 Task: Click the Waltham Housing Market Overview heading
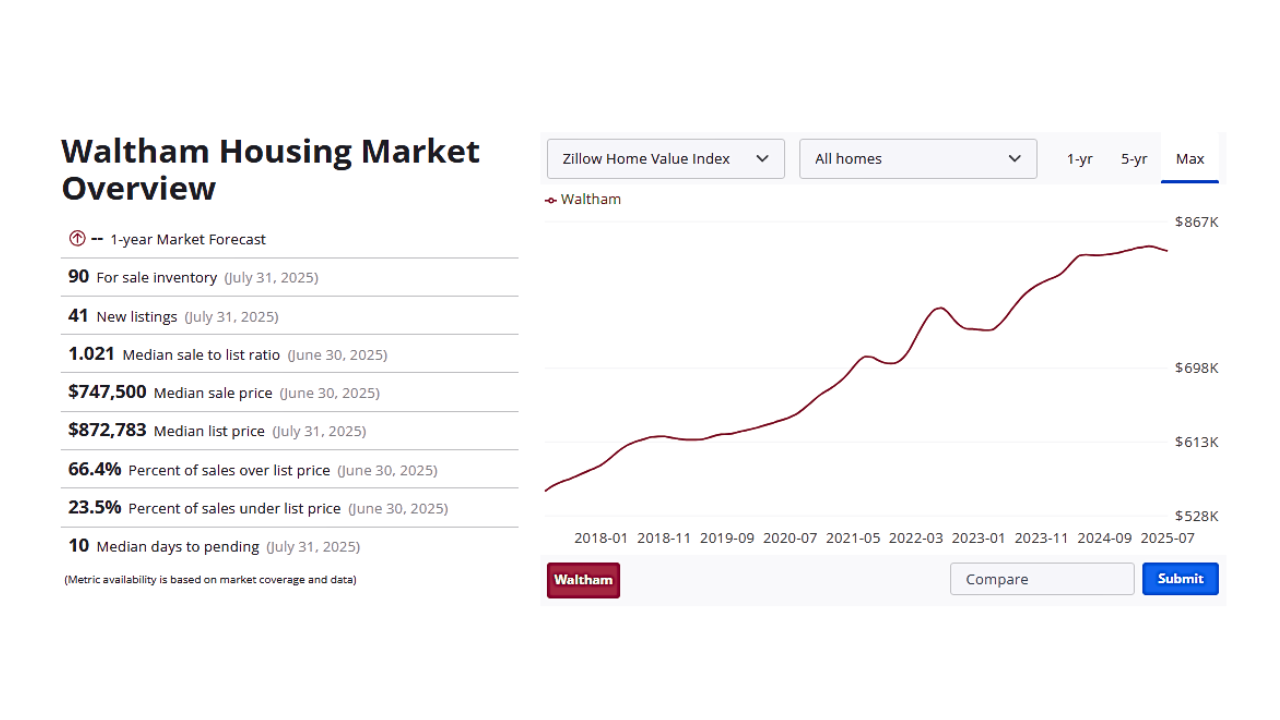[x=271, y=170]
